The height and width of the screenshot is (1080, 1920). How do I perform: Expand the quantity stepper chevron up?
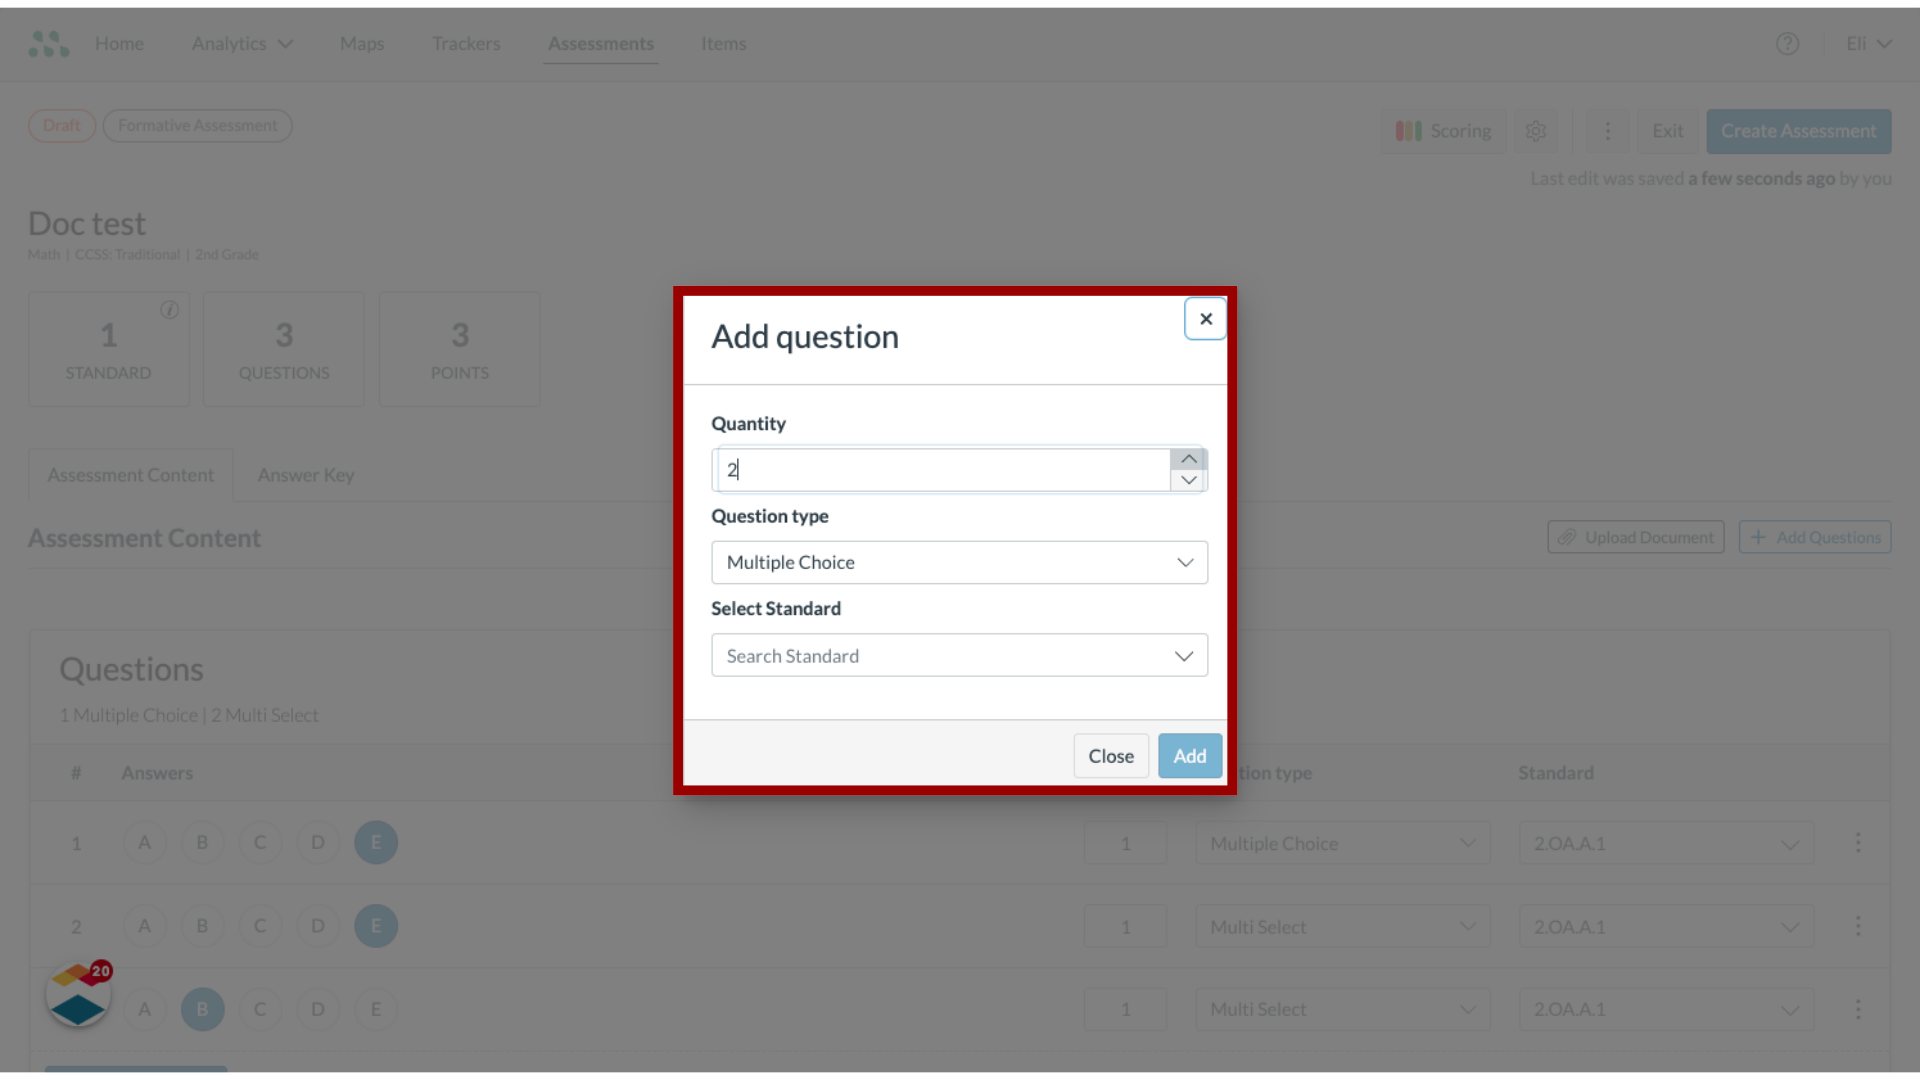(x=1188, y=459)
